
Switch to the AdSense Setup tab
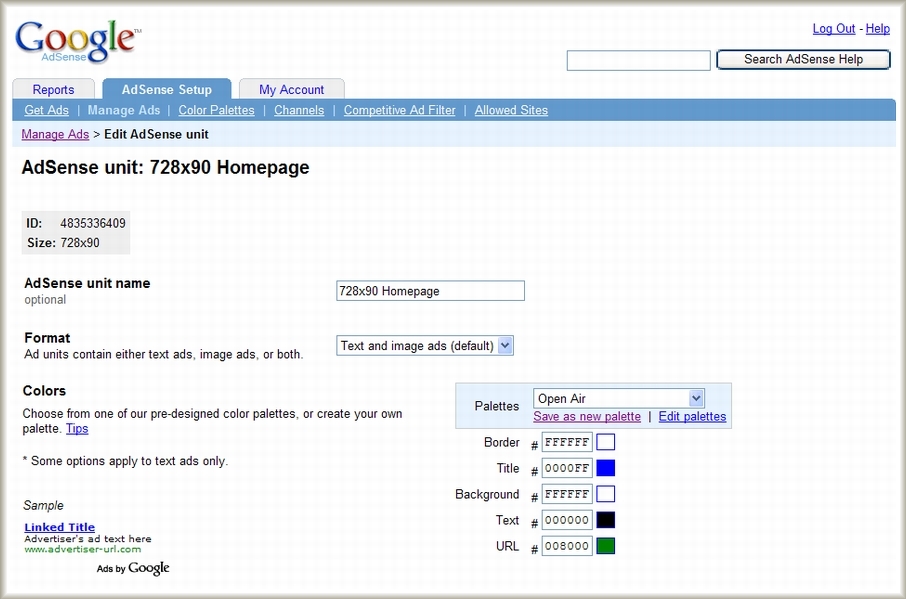click(x=166, y=90)
